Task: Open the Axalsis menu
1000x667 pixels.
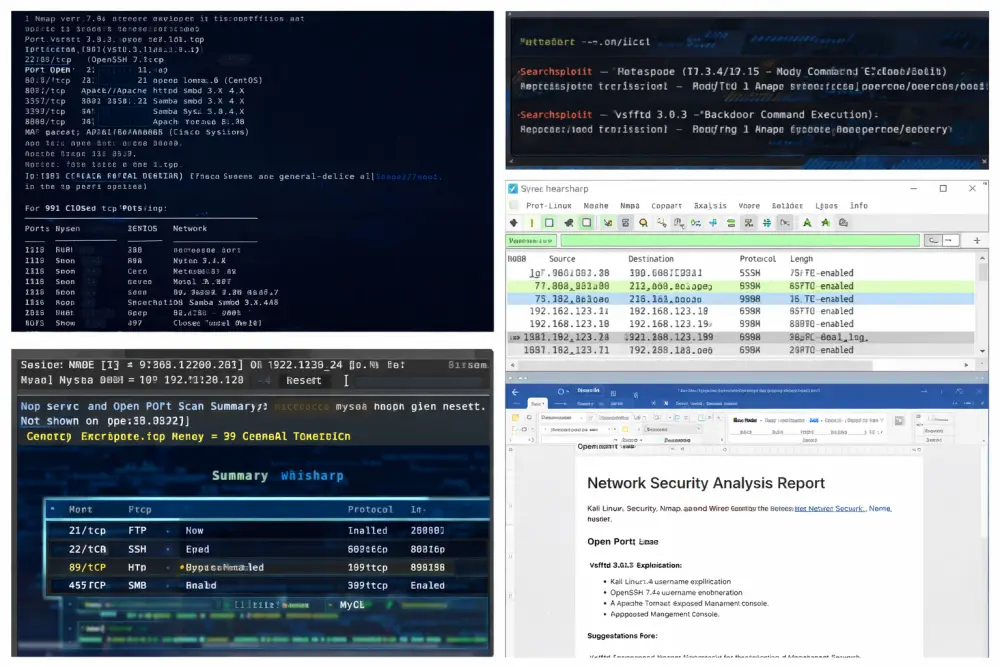Action: [710, 206]
